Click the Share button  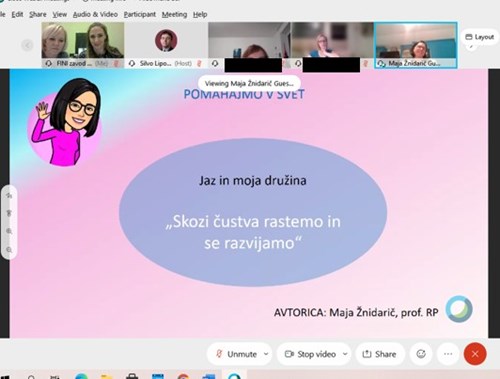coord(380,354)
